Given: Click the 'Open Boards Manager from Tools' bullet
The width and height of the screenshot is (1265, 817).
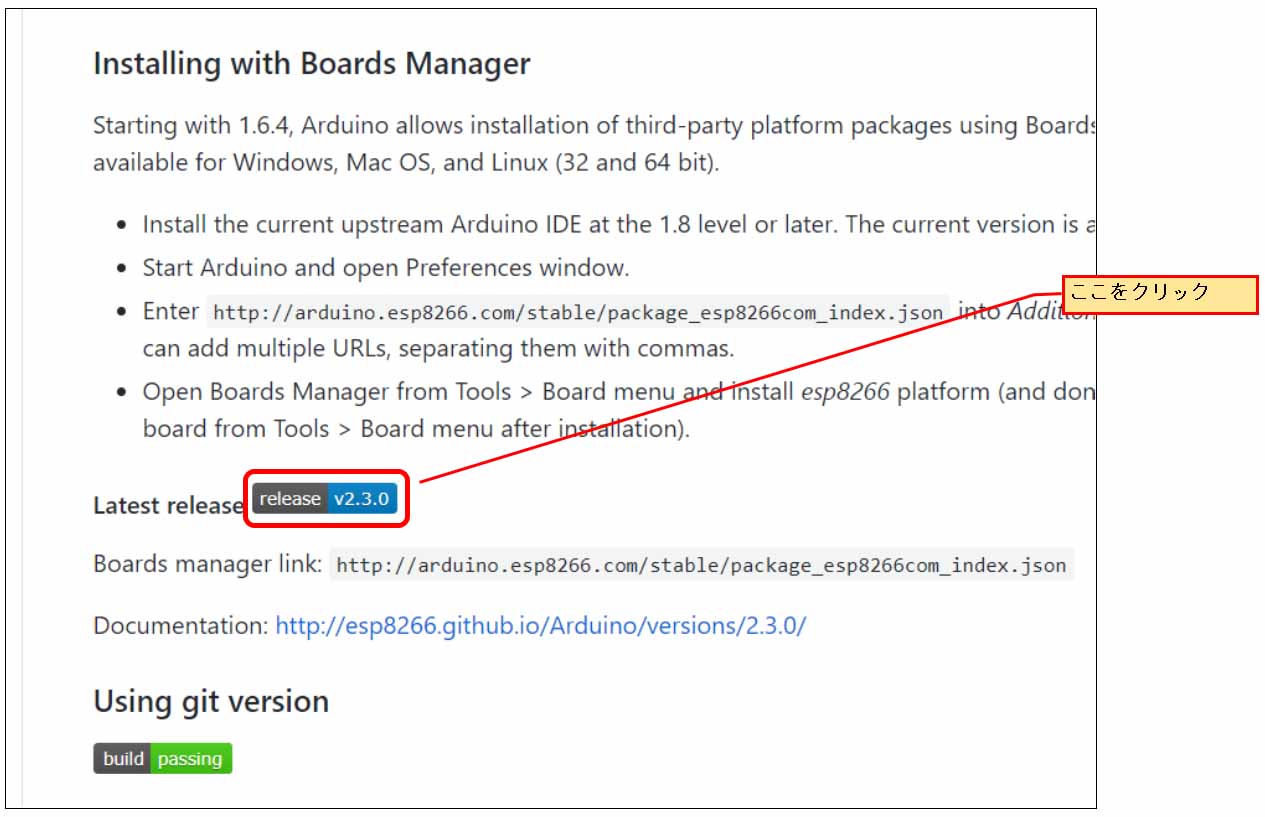Looking at the screenshot, I should (618, 392).
